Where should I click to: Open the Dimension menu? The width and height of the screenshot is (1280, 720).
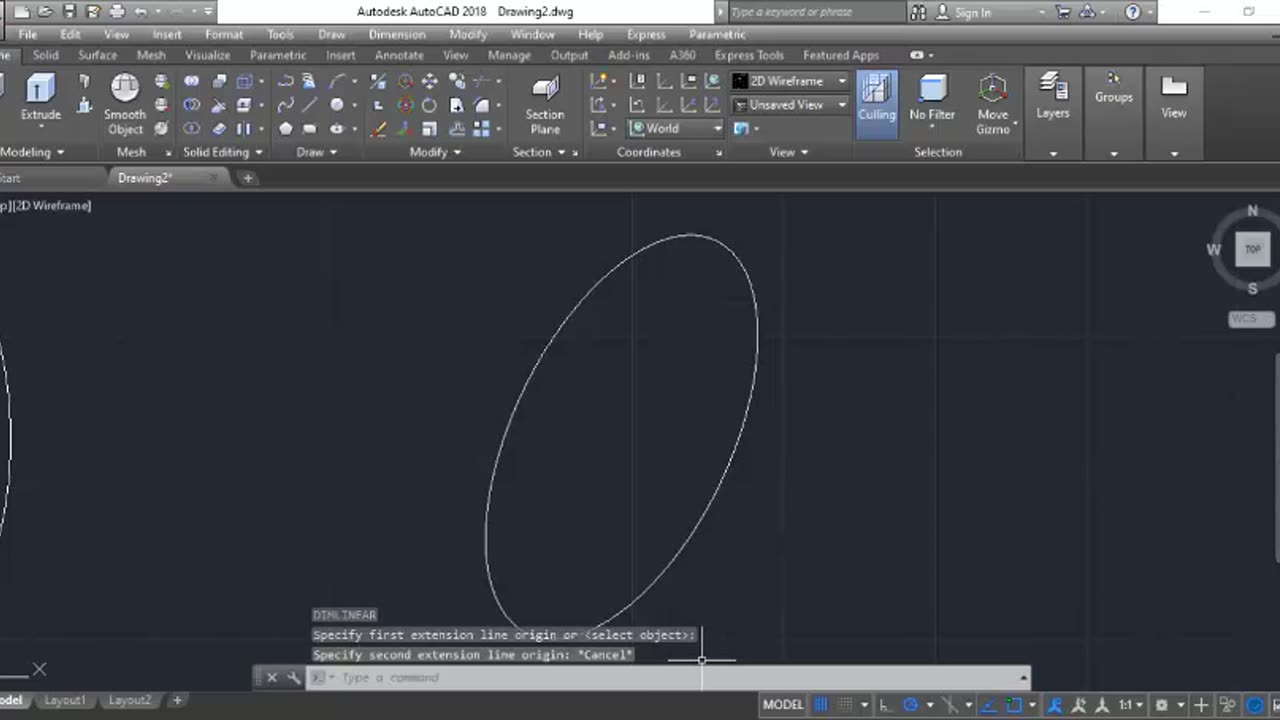click(x=397, y=34)
